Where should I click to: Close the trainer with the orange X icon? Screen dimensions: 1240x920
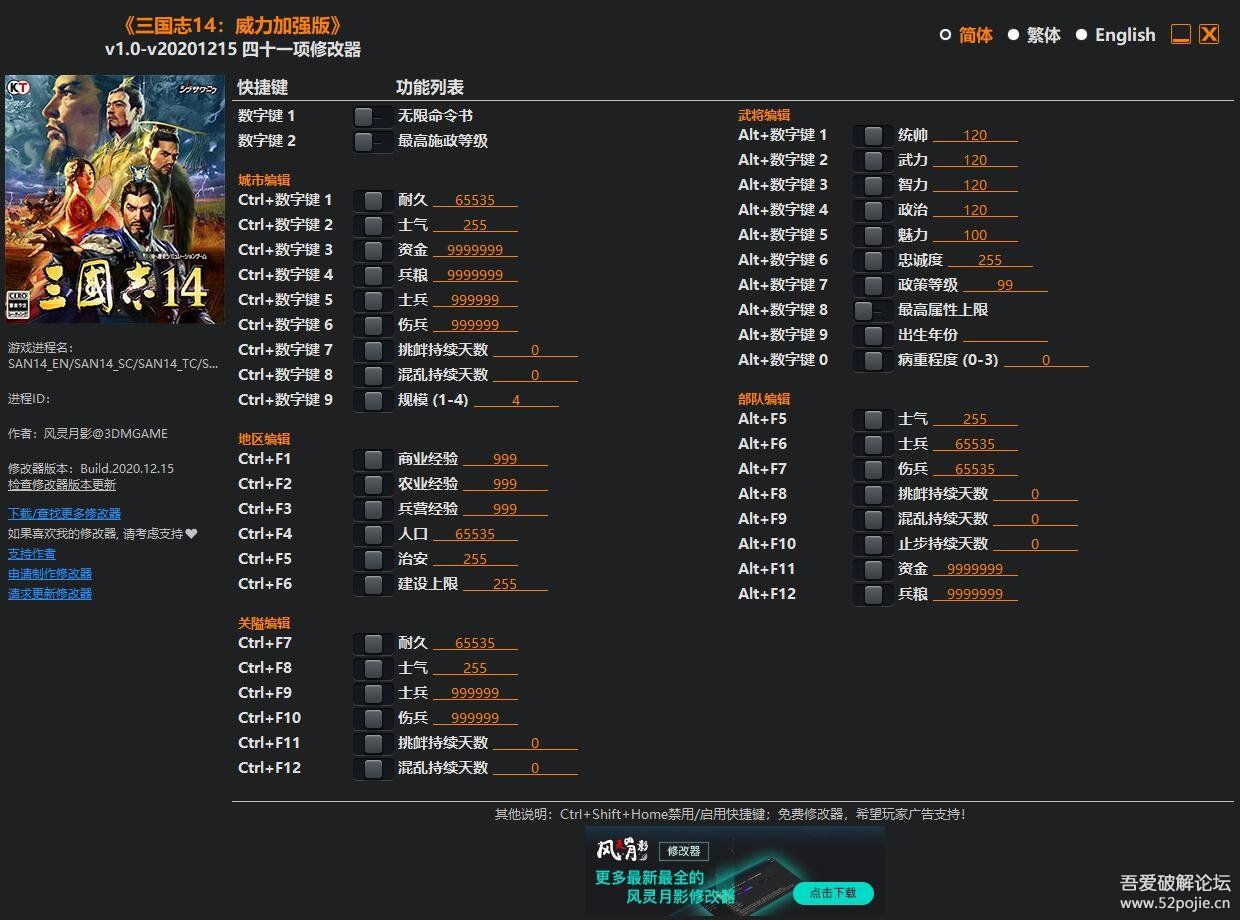click(1209, 34)
